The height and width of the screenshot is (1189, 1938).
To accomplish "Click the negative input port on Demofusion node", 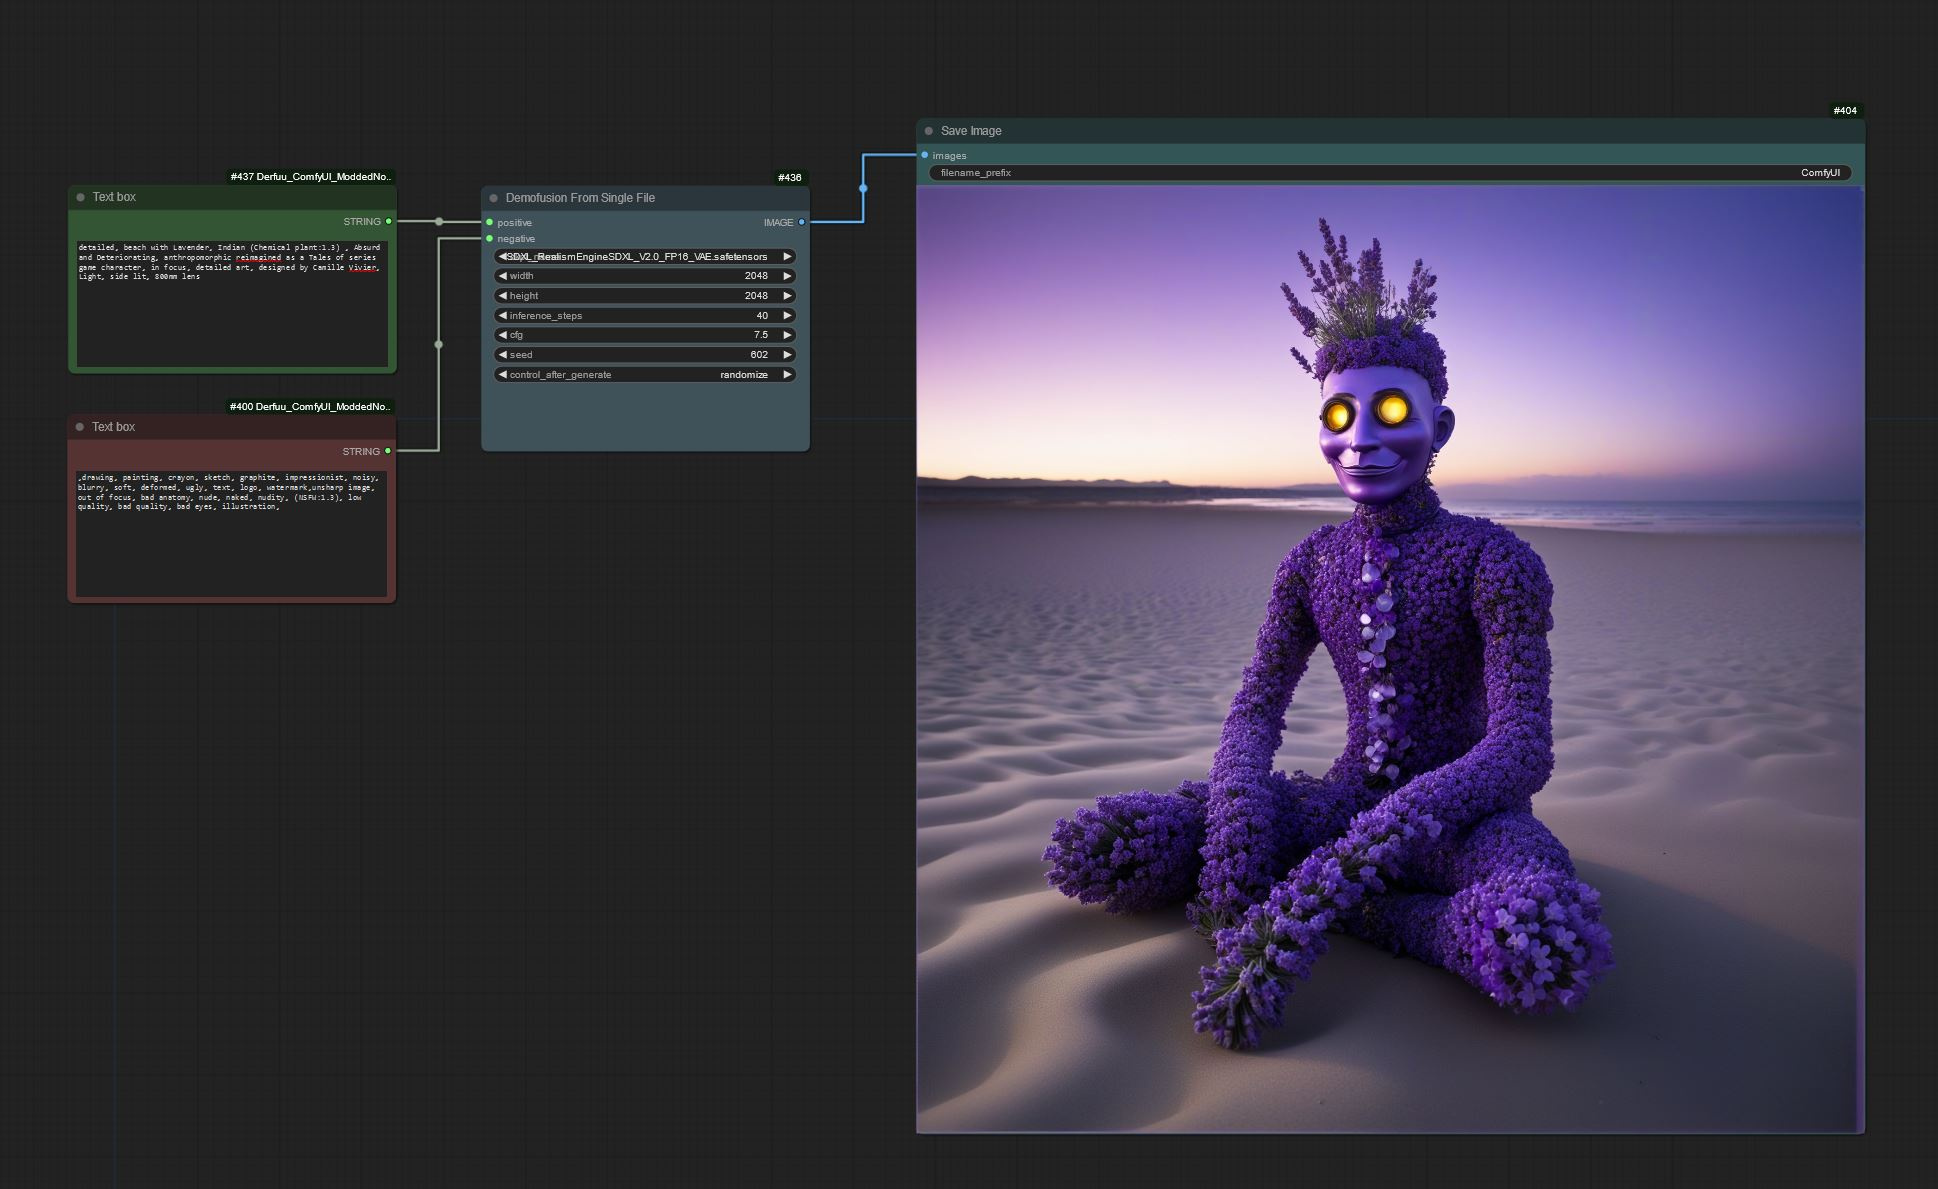I will coord(489,239).
